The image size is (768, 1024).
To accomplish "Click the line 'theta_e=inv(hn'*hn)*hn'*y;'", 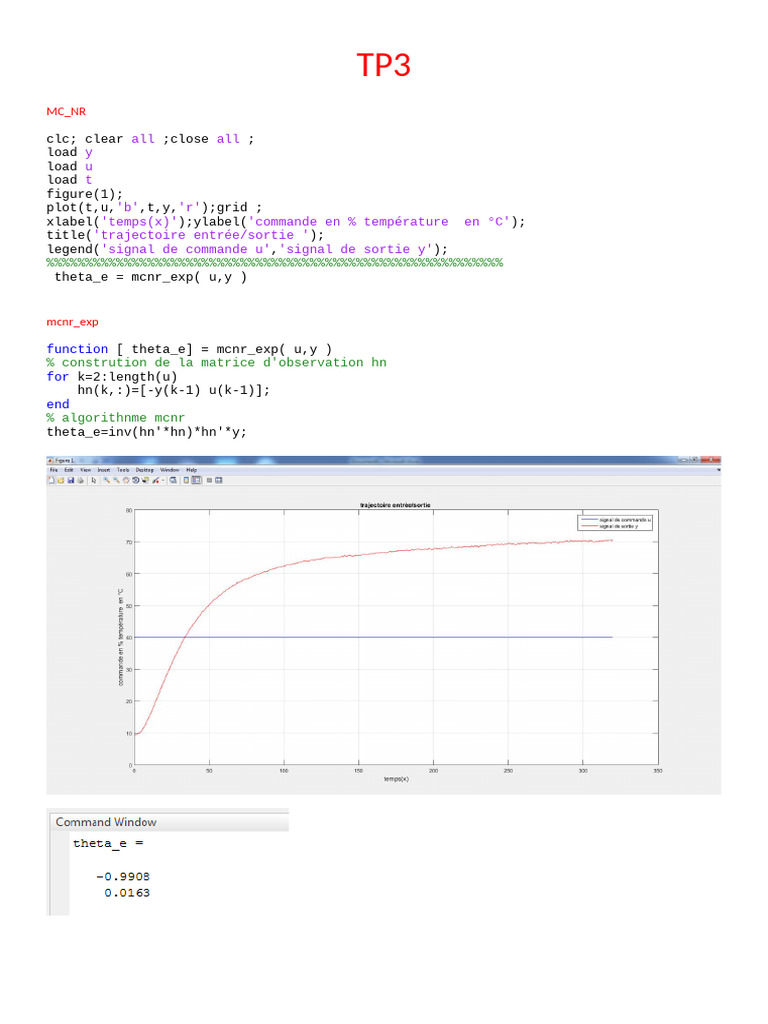I will click(146, 432).
